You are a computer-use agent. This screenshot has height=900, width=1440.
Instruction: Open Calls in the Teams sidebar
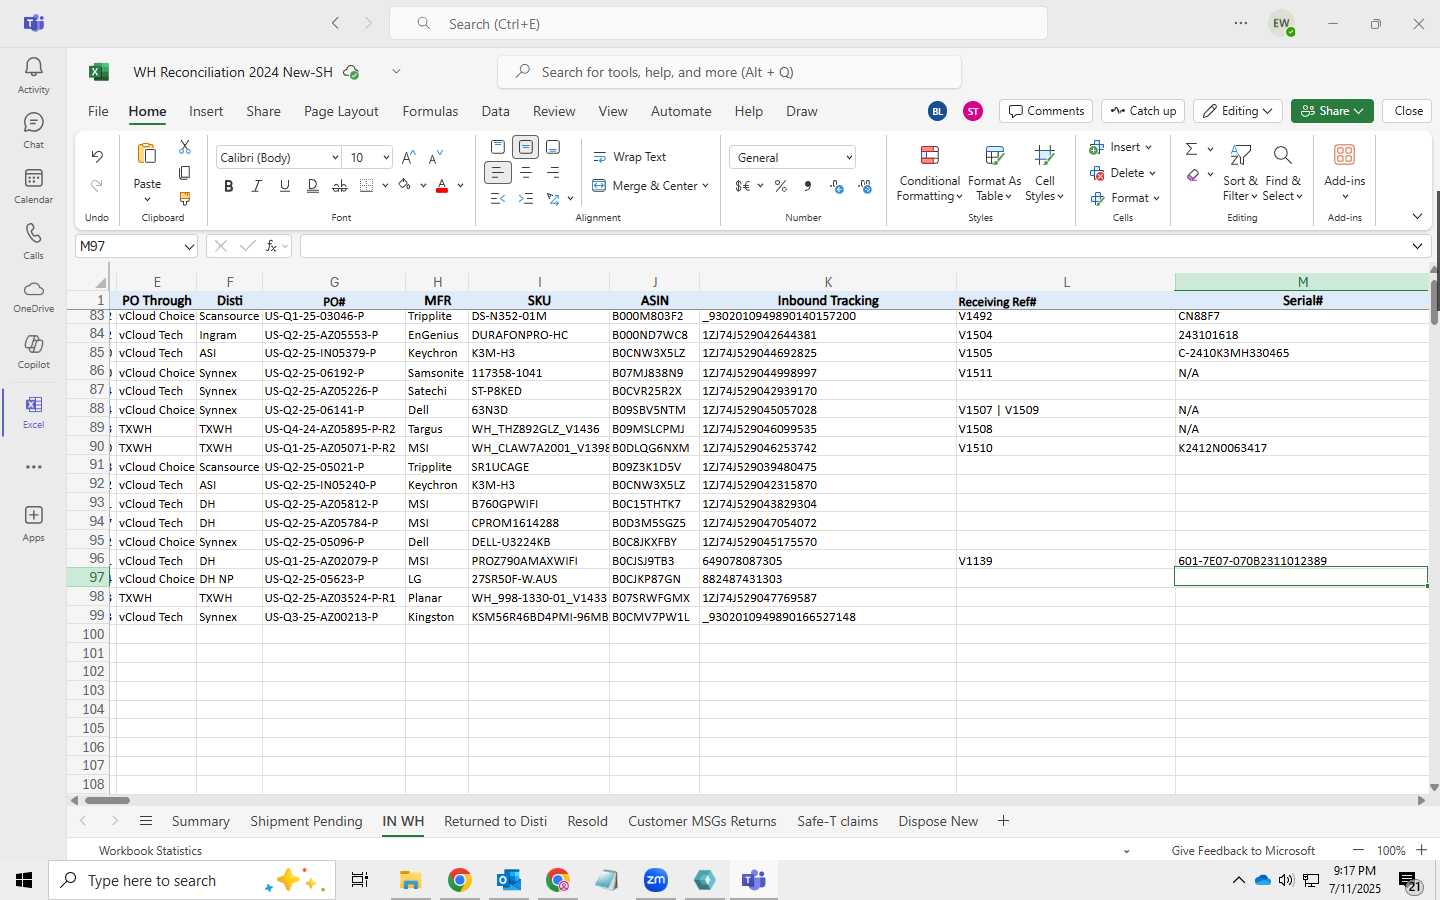click(x=33, y=241)
